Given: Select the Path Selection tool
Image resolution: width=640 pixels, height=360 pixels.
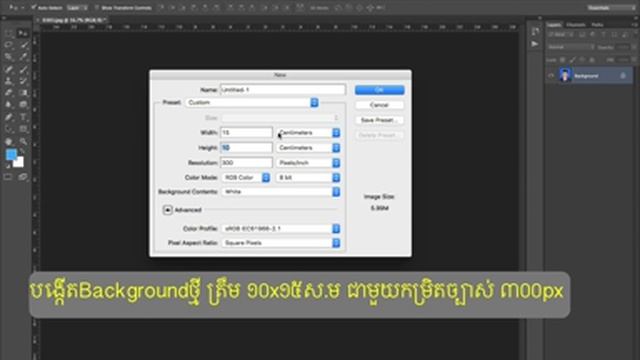Looking at the screenshot, I should [x=9, y=129].
